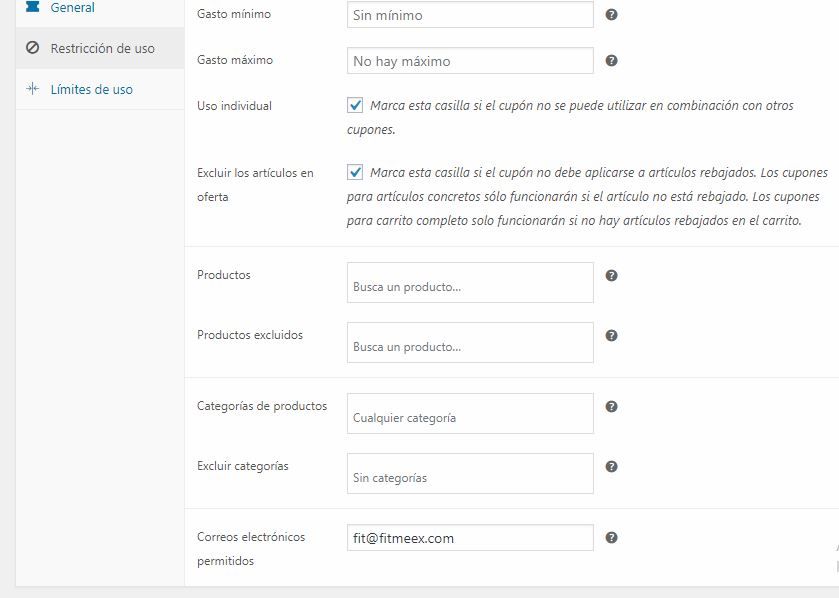Viewport: 839px width, 598px height.
Task: Click help icon for Correos electrónicos permitidos
Action: [611, 538]
